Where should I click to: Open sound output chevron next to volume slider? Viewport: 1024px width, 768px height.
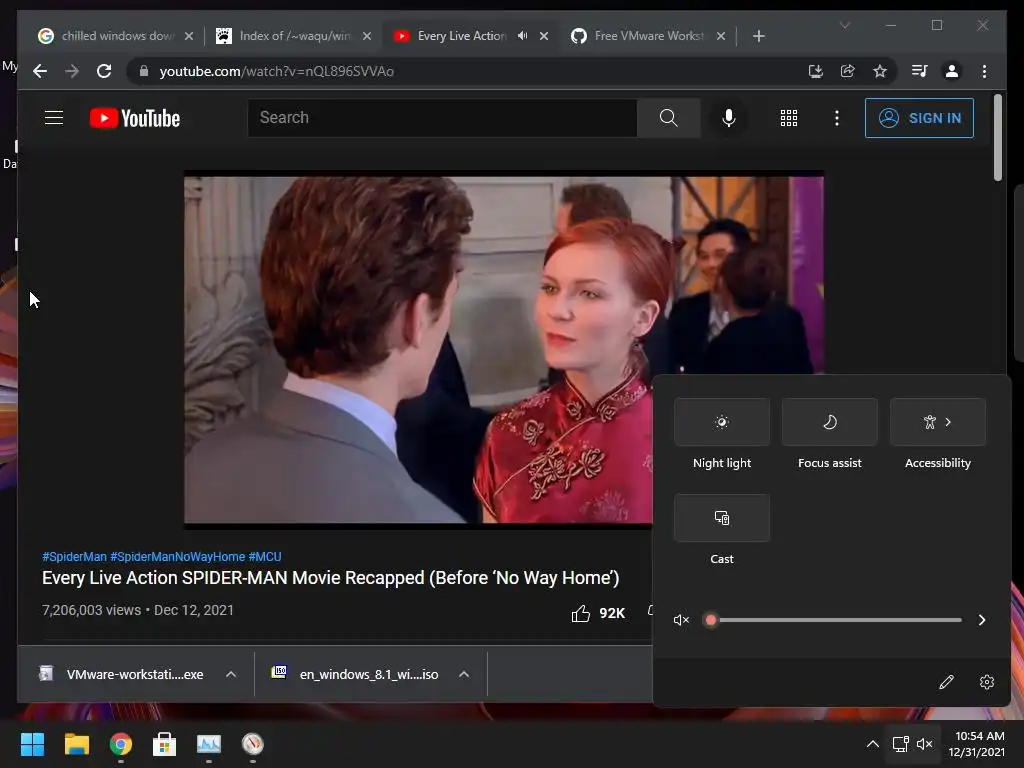982,620
